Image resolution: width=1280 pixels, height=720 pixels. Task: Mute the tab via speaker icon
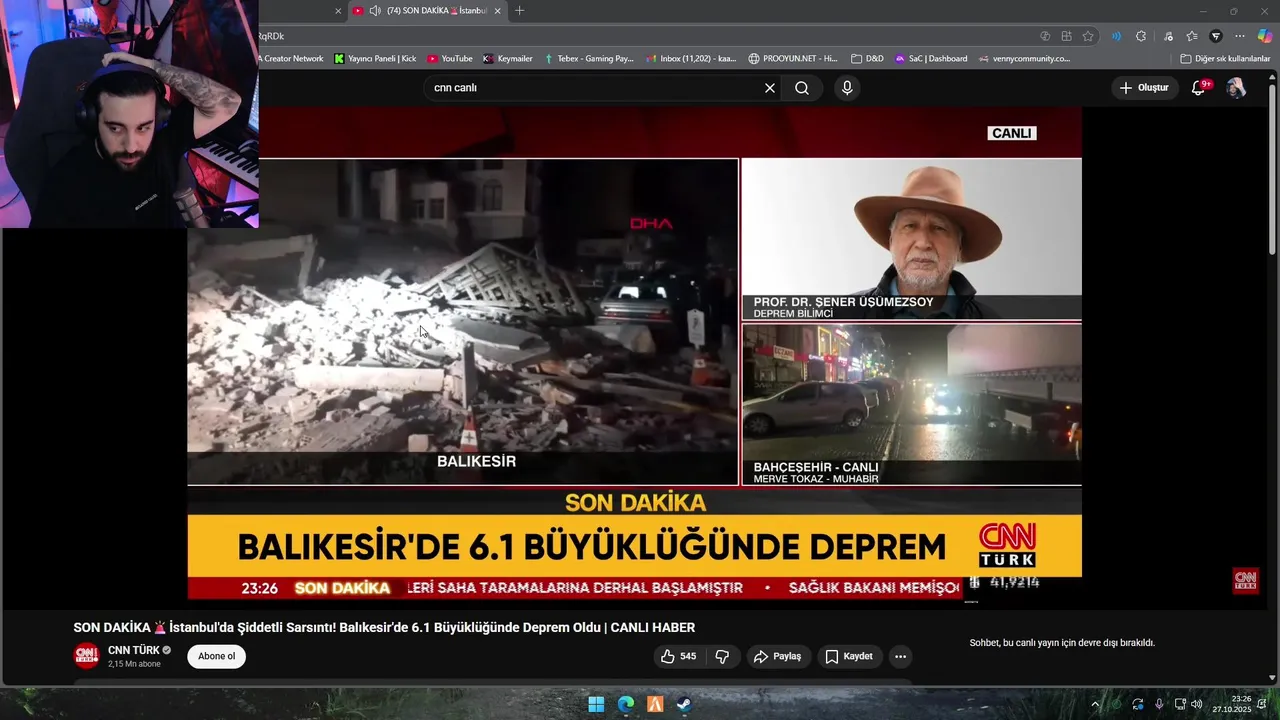click(x=375, y=10)
